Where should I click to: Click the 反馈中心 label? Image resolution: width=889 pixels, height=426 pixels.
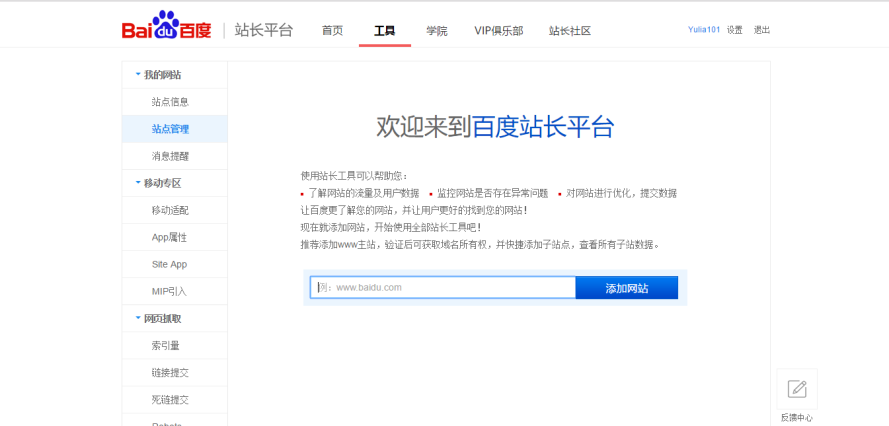797,417
